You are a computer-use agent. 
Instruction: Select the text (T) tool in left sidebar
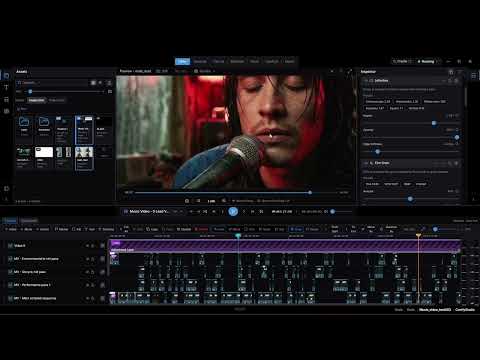pyautogui.click(x=6, y=88)
